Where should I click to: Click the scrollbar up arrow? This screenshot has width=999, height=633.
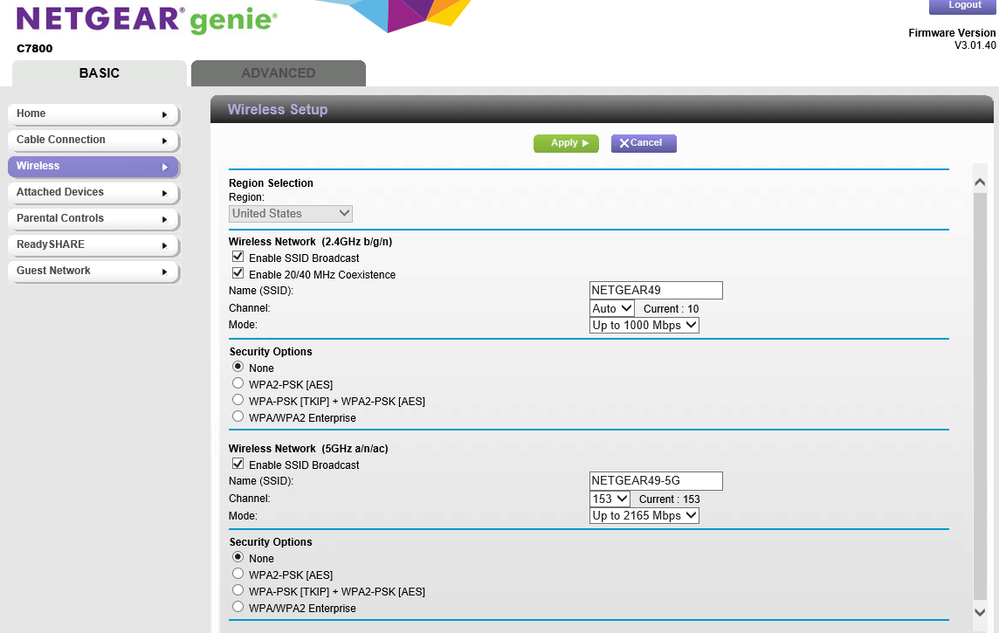click(x=979, y=182)
